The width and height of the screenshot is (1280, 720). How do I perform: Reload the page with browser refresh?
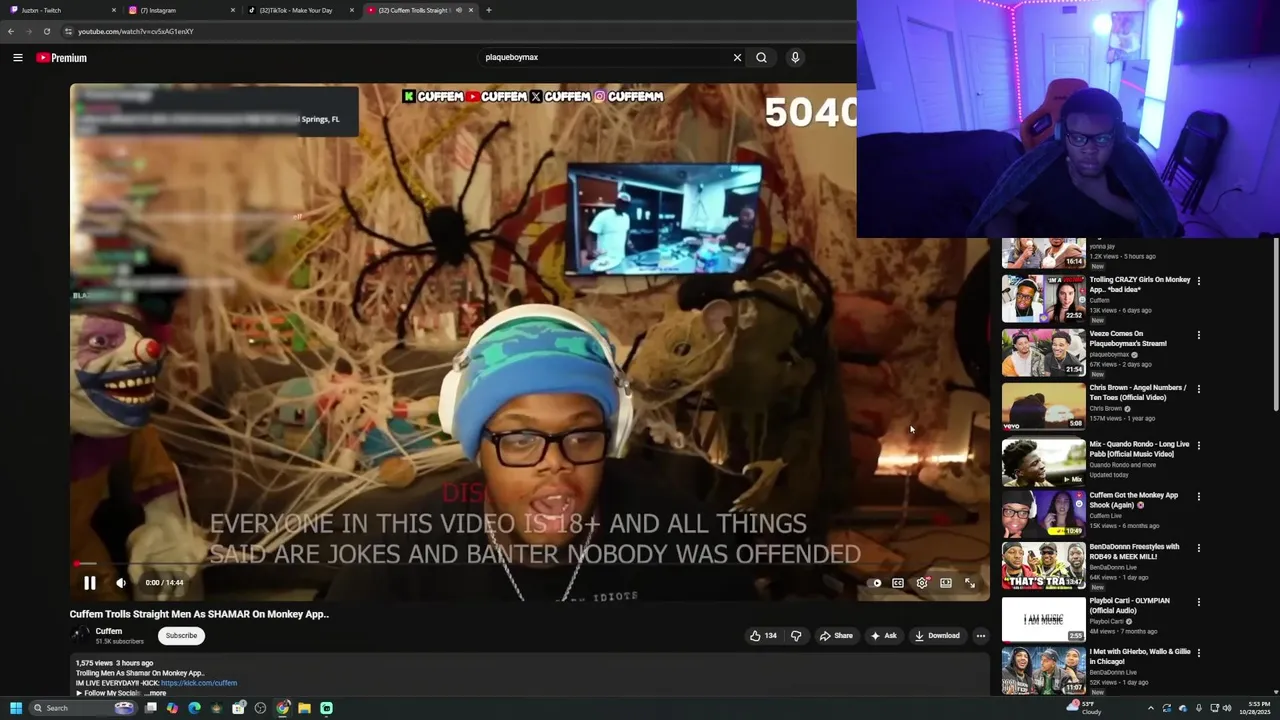47,31
